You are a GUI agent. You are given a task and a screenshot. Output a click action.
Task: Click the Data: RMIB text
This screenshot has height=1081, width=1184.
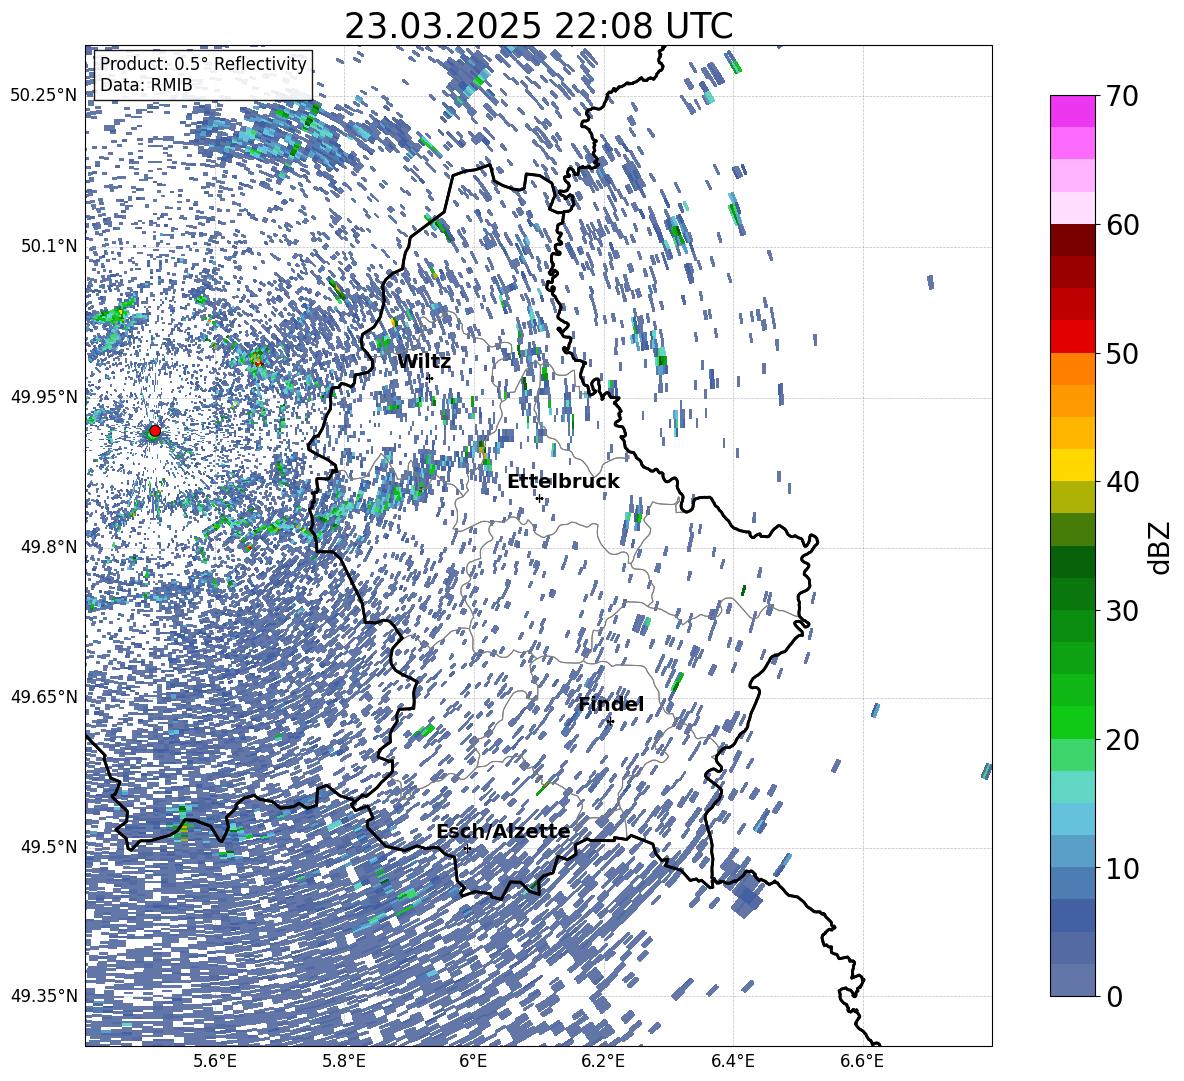[x=146, y=85]
